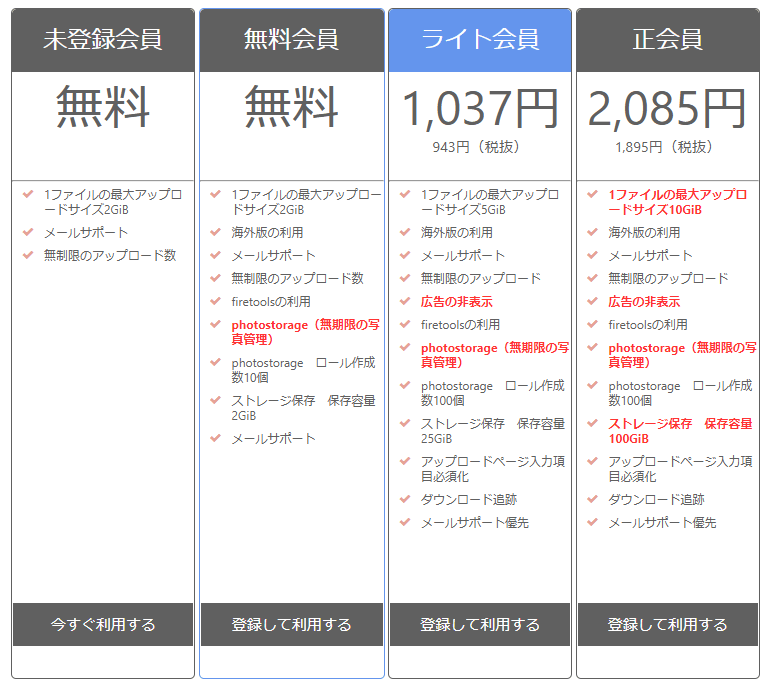This screenshot has height=686, width=767.
Task: Click checkmark beside 無制限のアップロード数 in 未登録会員
Action: (28, 255)
